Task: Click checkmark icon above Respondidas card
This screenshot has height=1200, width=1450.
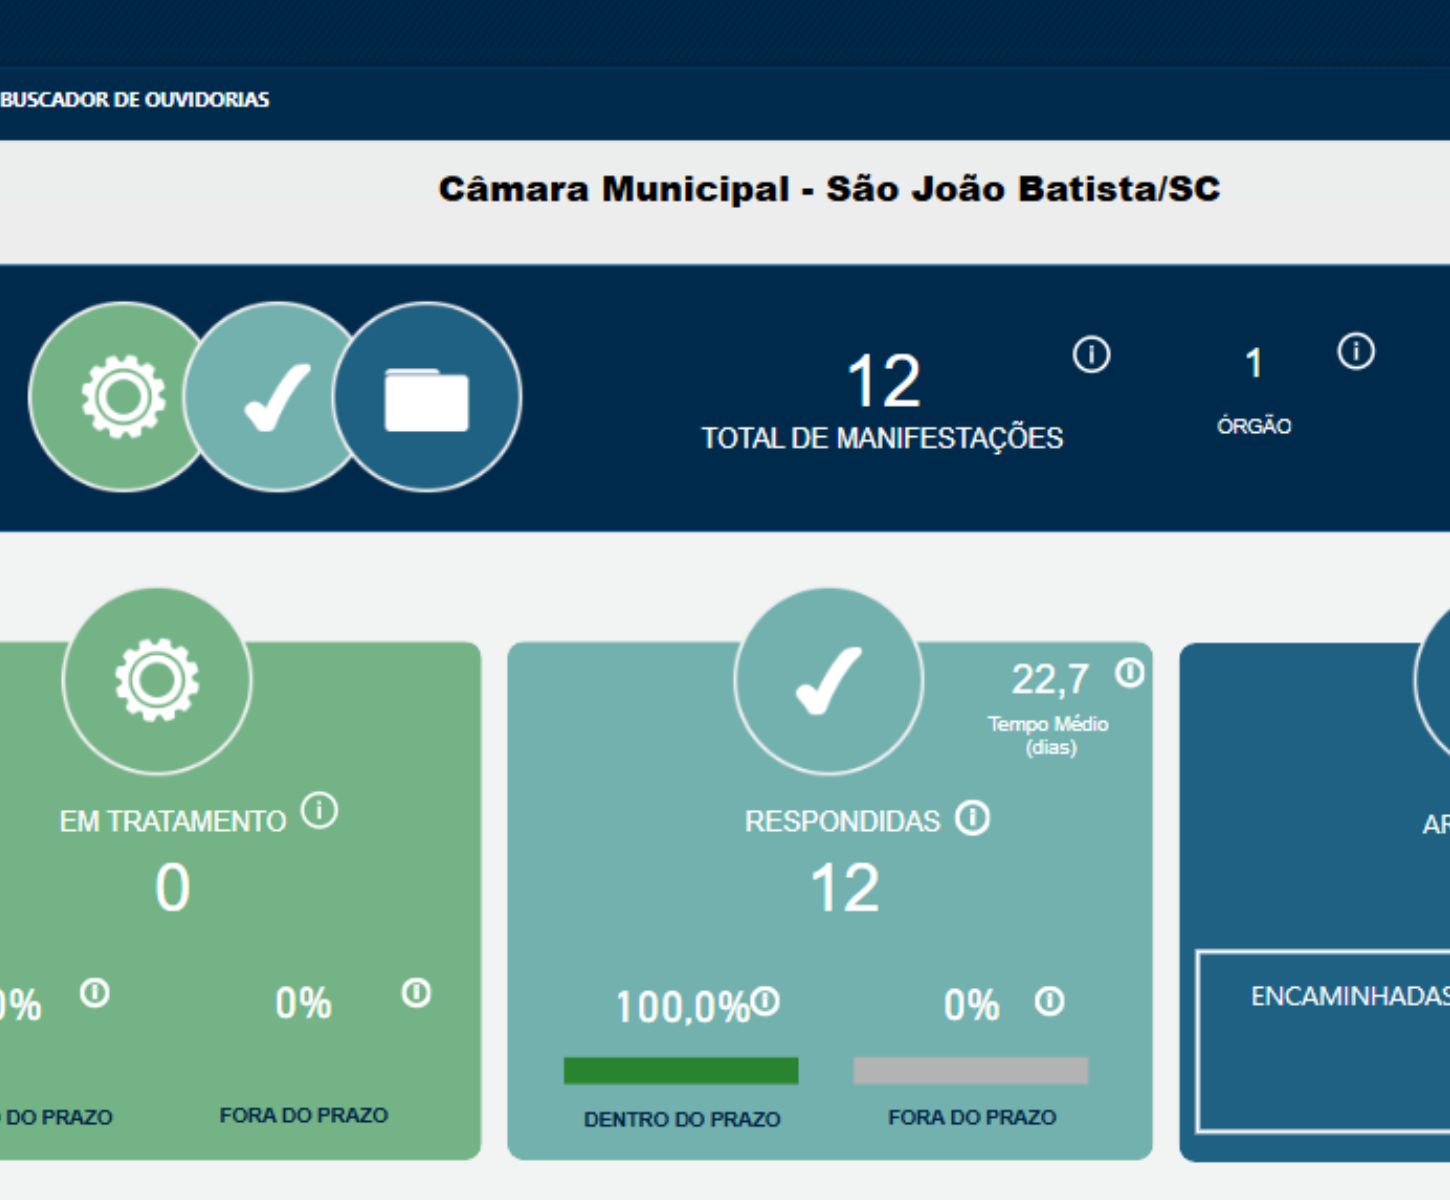Action: [828, 681]
